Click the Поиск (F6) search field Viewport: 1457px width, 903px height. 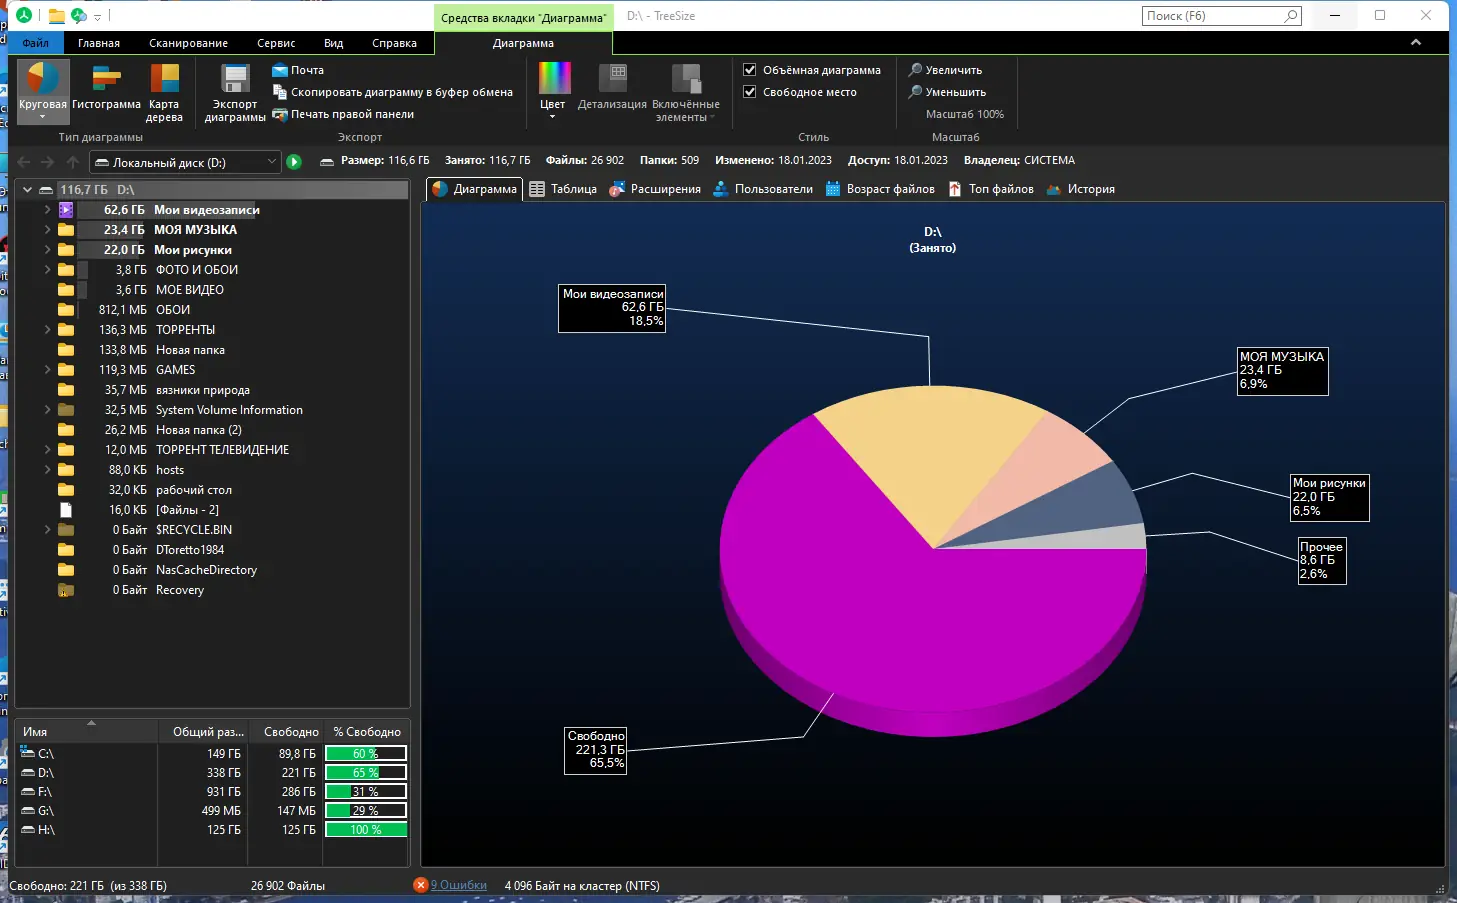1213,15
